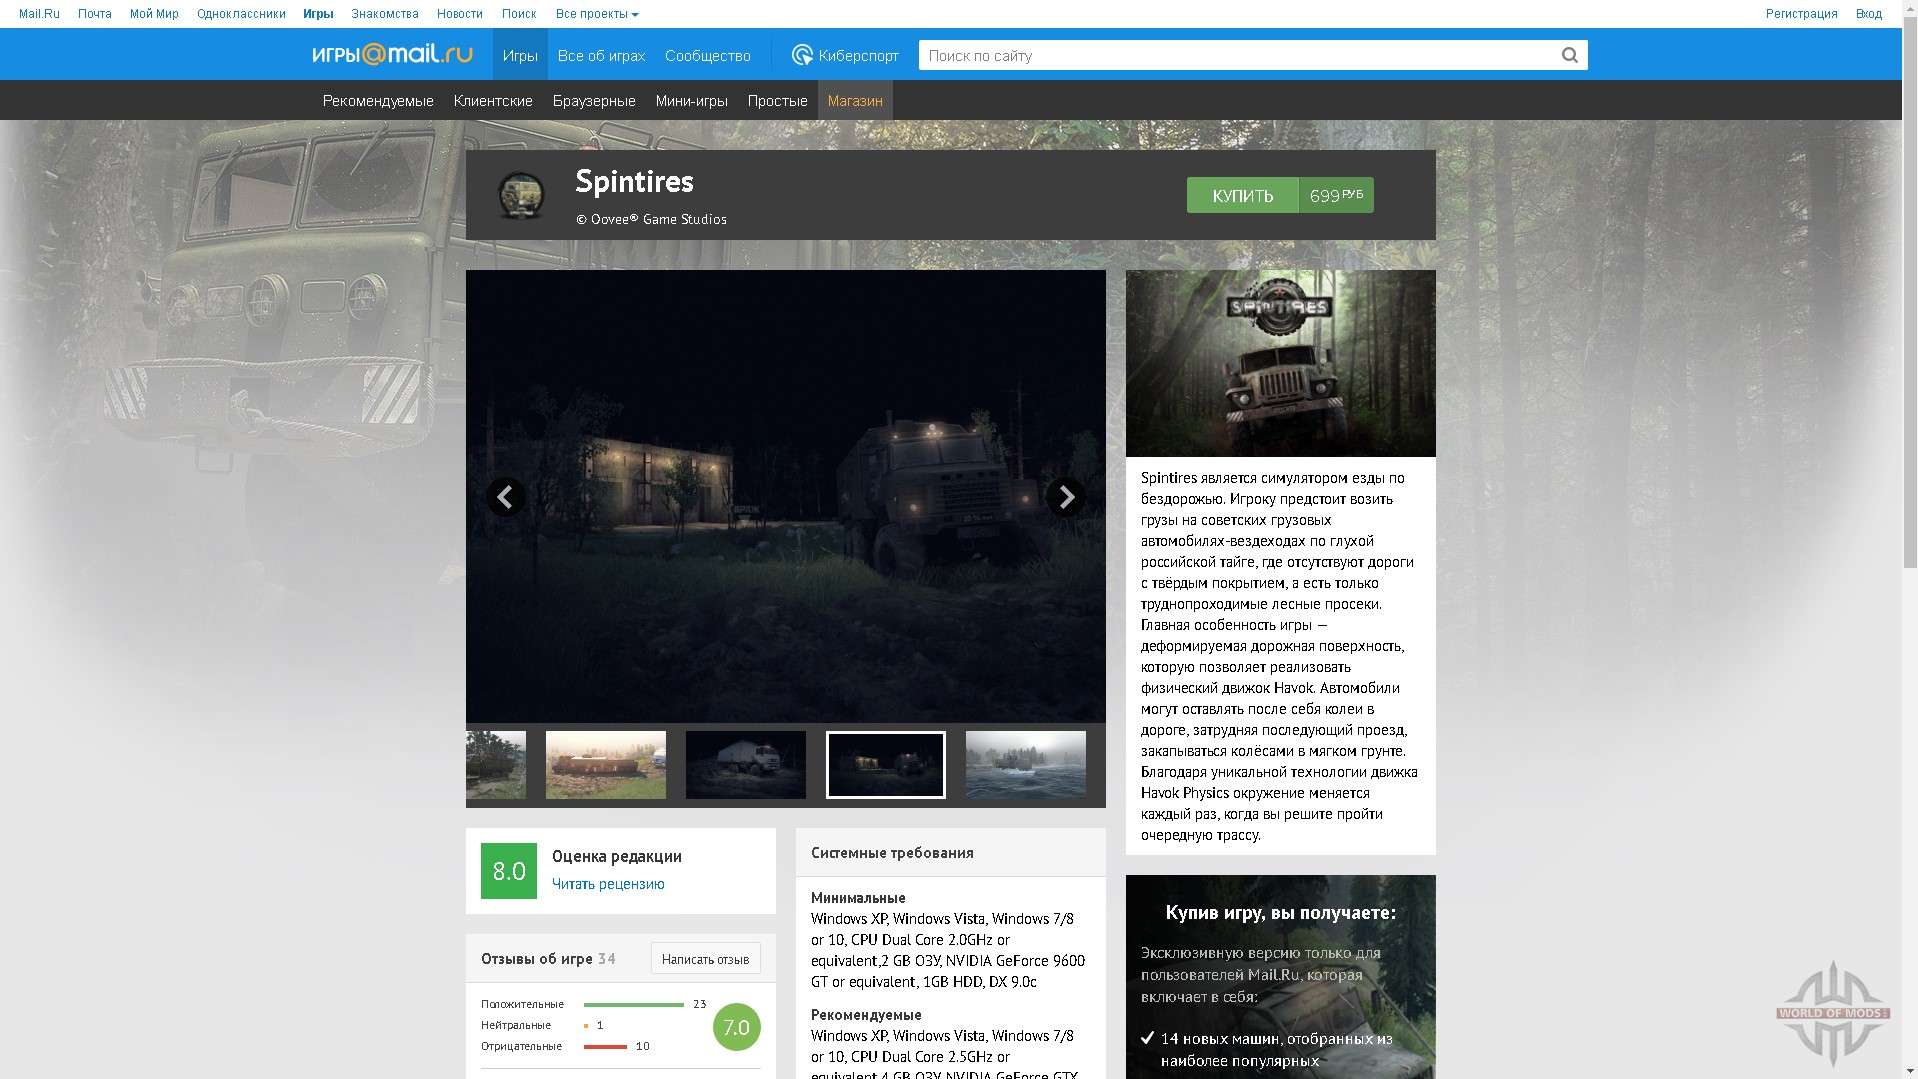Open the Магазин tab
The image size is (1918, 1079).
click(x=855, y=100)
